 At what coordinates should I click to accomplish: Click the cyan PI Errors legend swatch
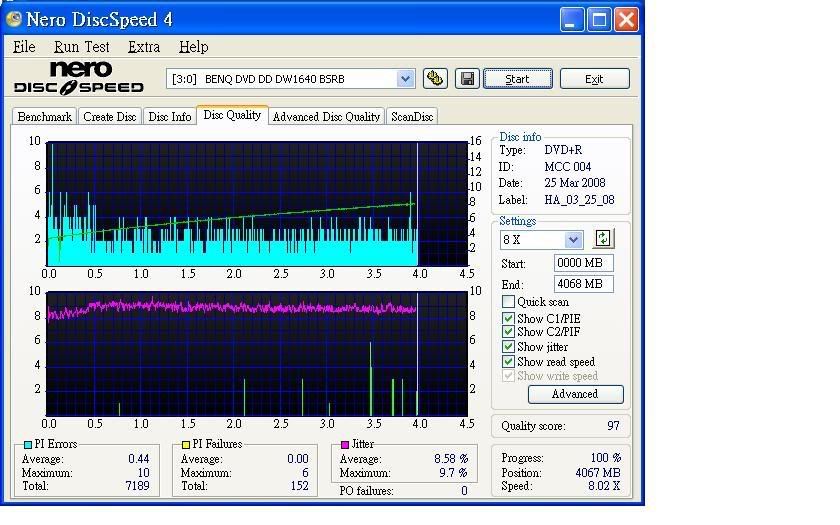(x=28, y=445)
